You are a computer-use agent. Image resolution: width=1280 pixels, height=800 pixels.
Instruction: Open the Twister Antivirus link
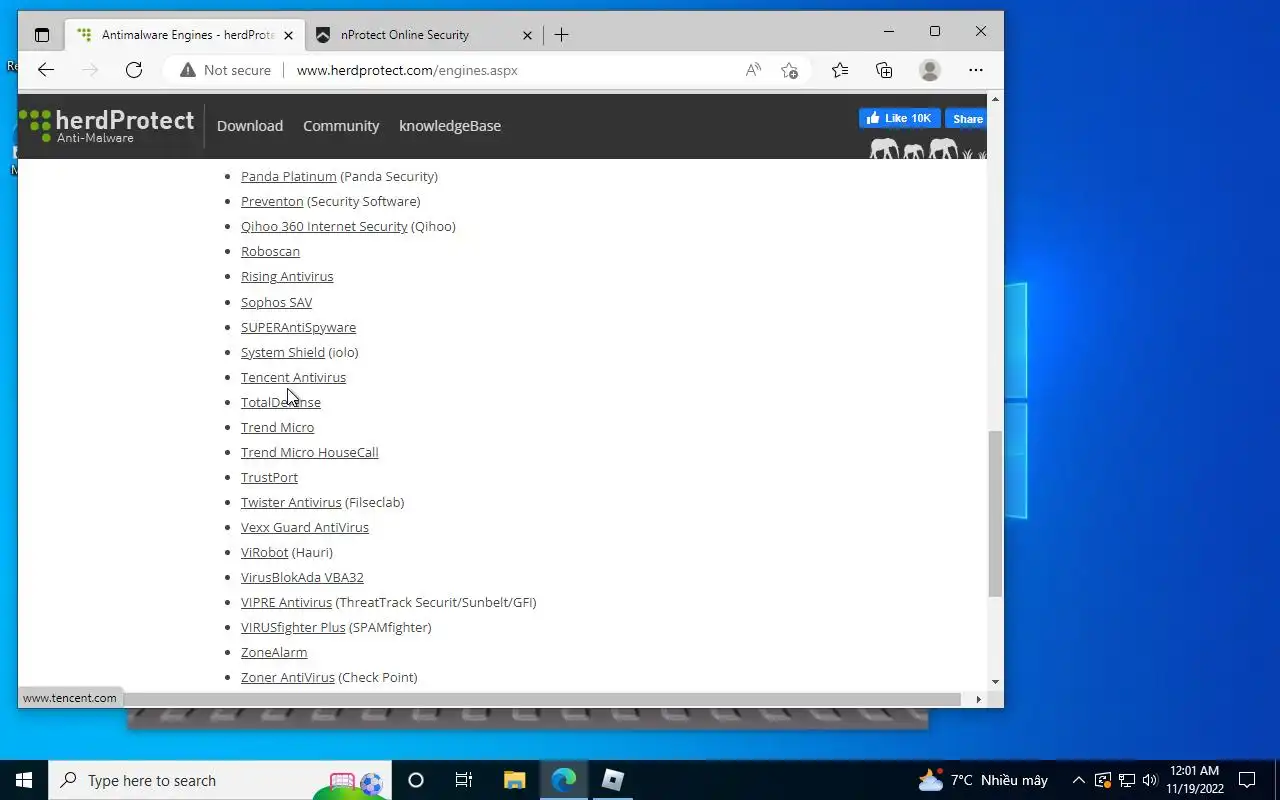point(291,502)
